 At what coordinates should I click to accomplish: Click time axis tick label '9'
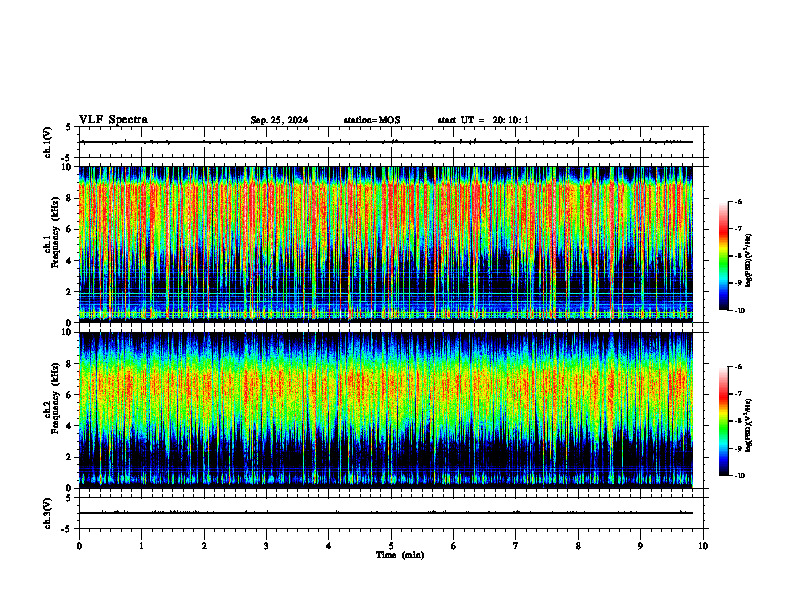click(x=640, y=546)
